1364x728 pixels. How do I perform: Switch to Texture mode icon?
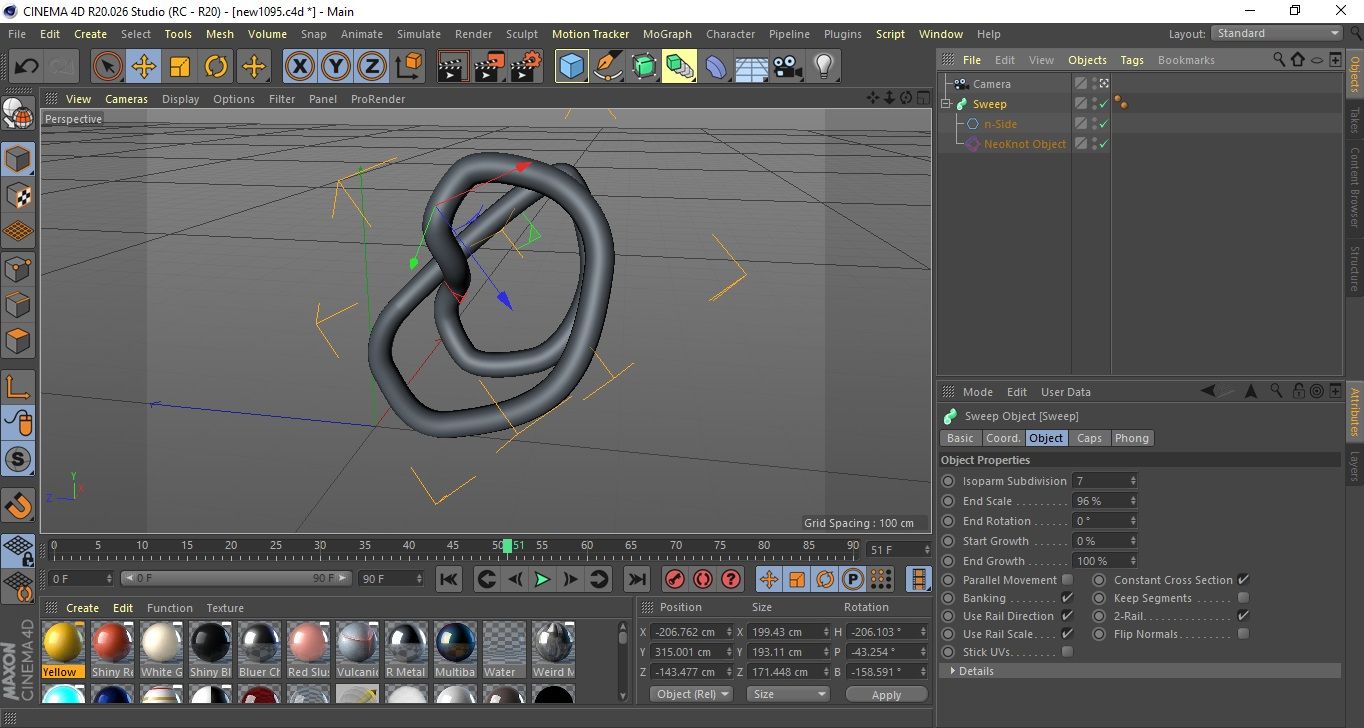tap(18, 195)
